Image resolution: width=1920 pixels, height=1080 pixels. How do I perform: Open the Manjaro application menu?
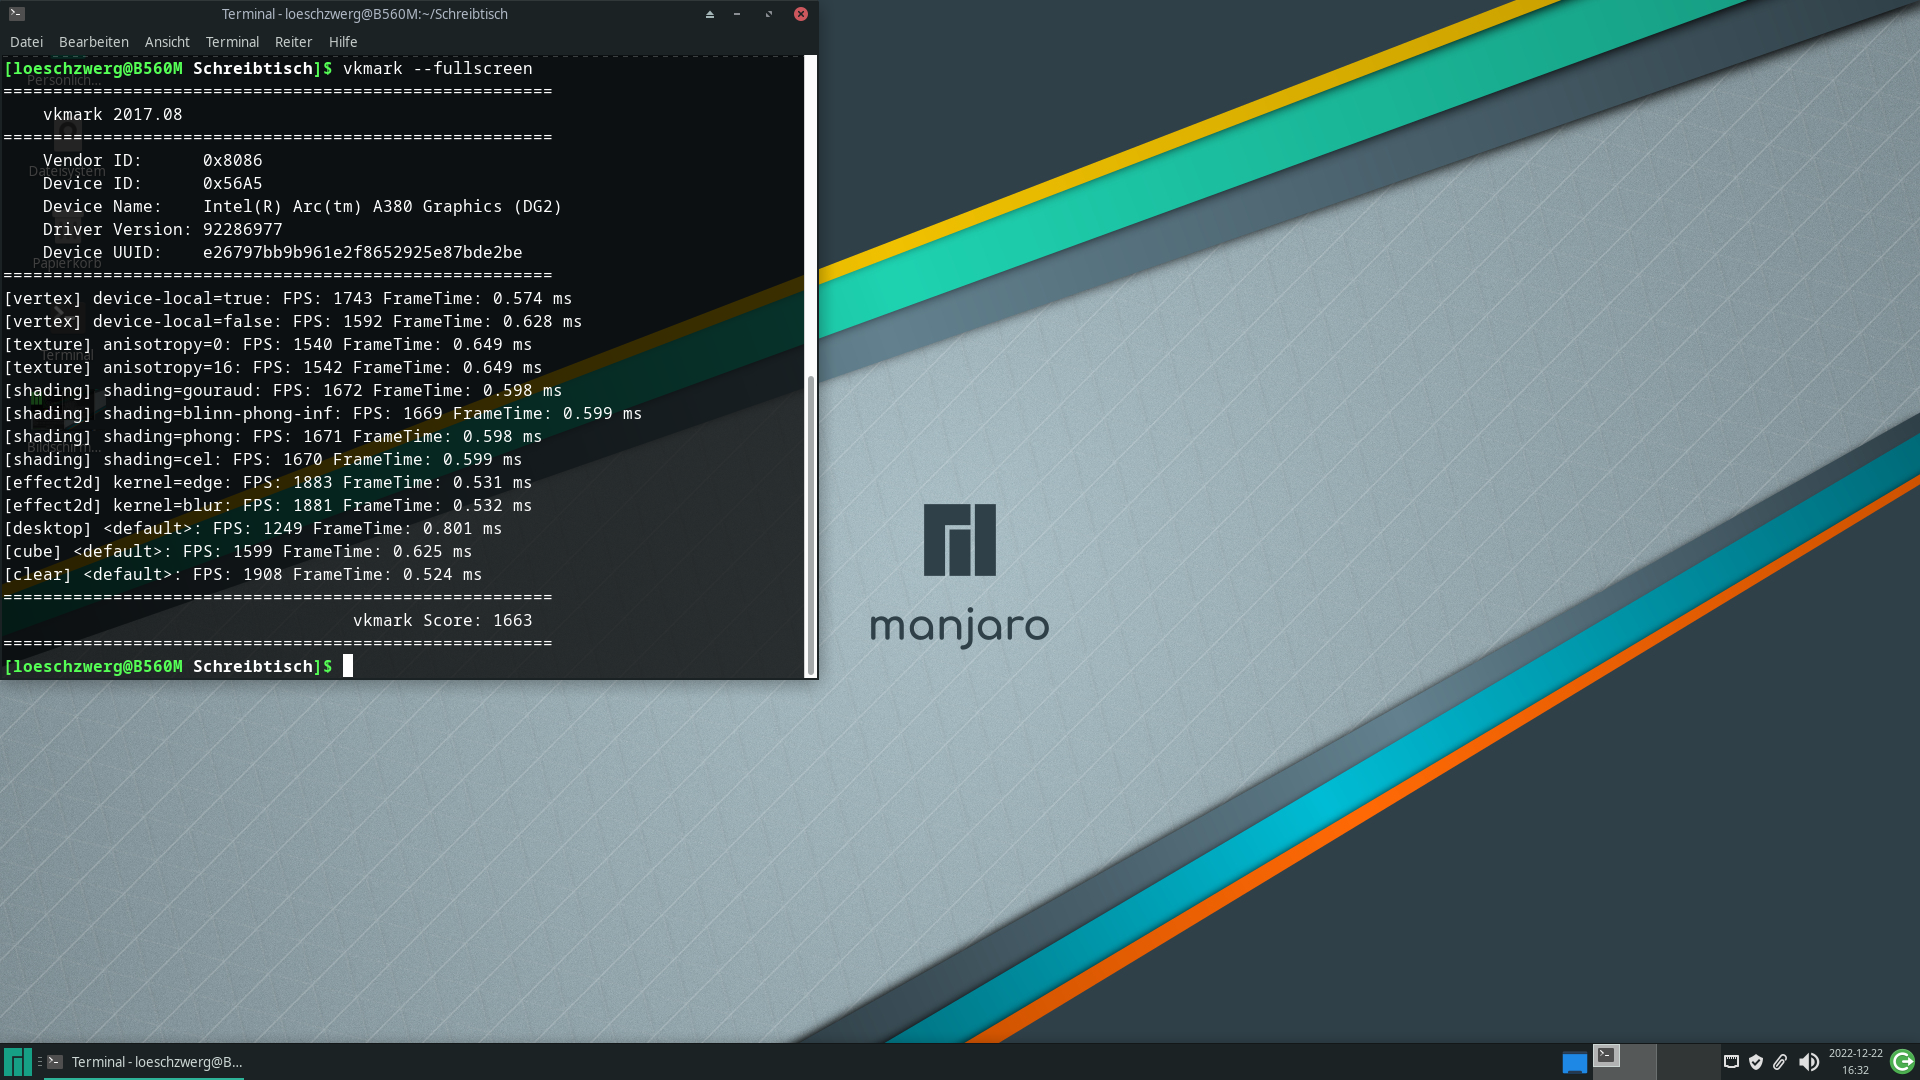point(17,1061)
